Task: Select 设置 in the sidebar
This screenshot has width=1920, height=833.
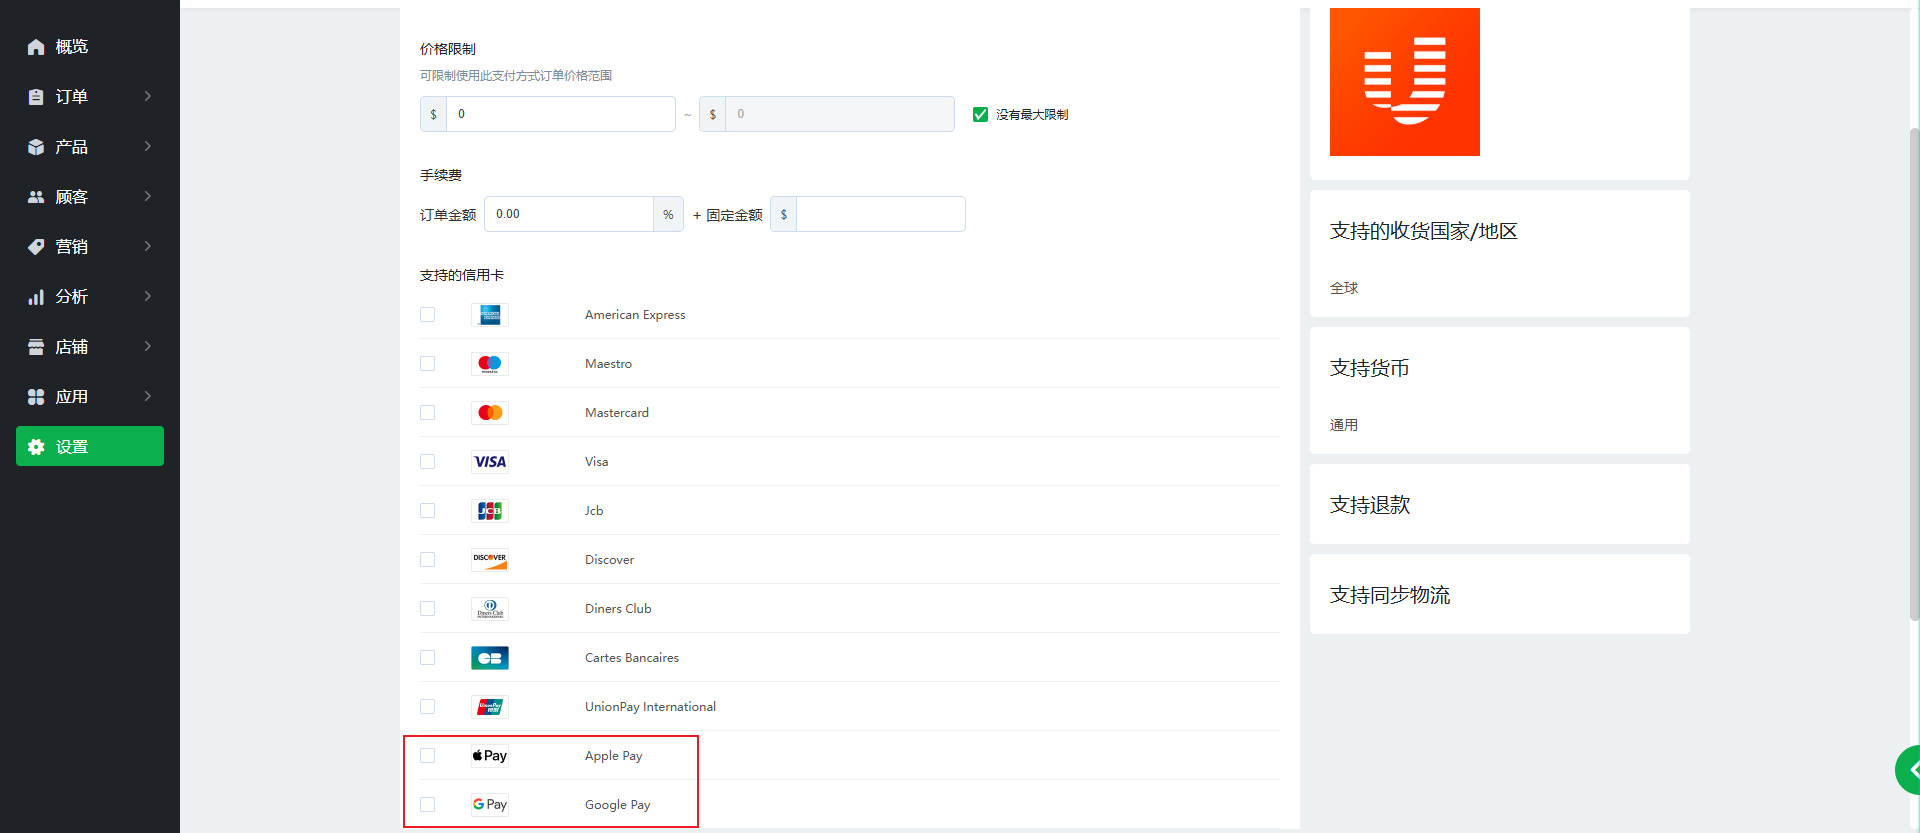Action: pos(90,447)
